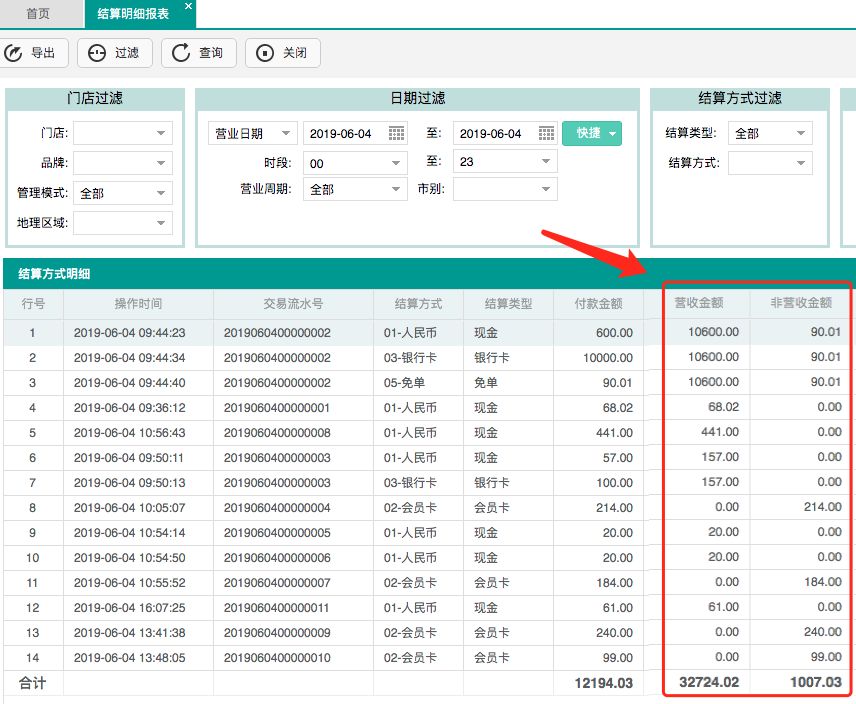Click the 操作时间 column header
856x704 pixels.
tap(138, 304)
